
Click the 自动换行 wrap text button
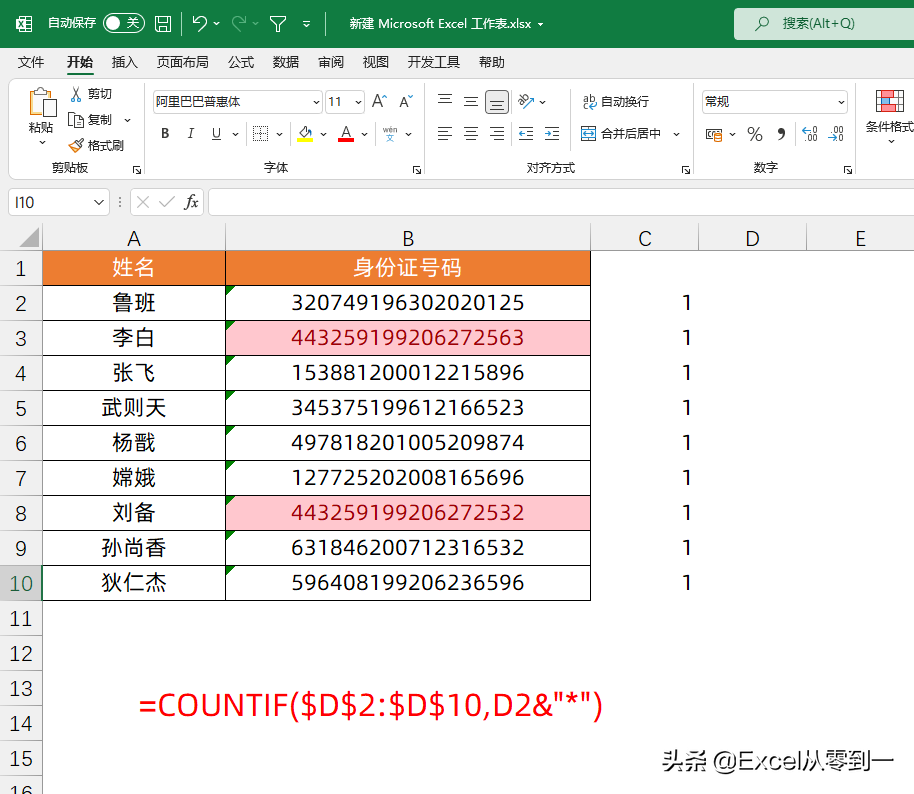616,101
